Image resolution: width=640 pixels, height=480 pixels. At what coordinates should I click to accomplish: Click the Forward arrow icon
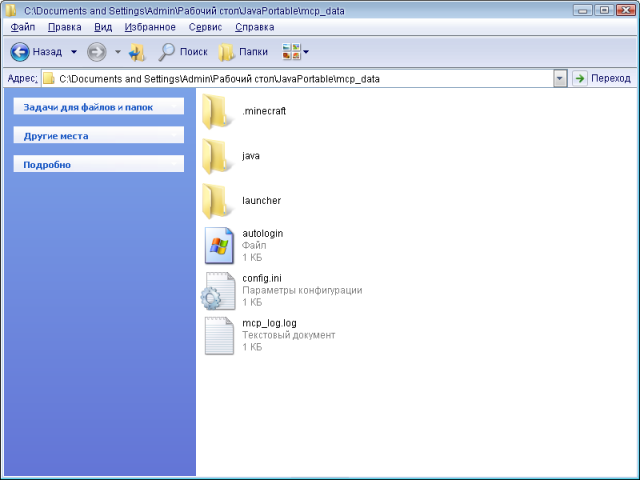[96, 51]
